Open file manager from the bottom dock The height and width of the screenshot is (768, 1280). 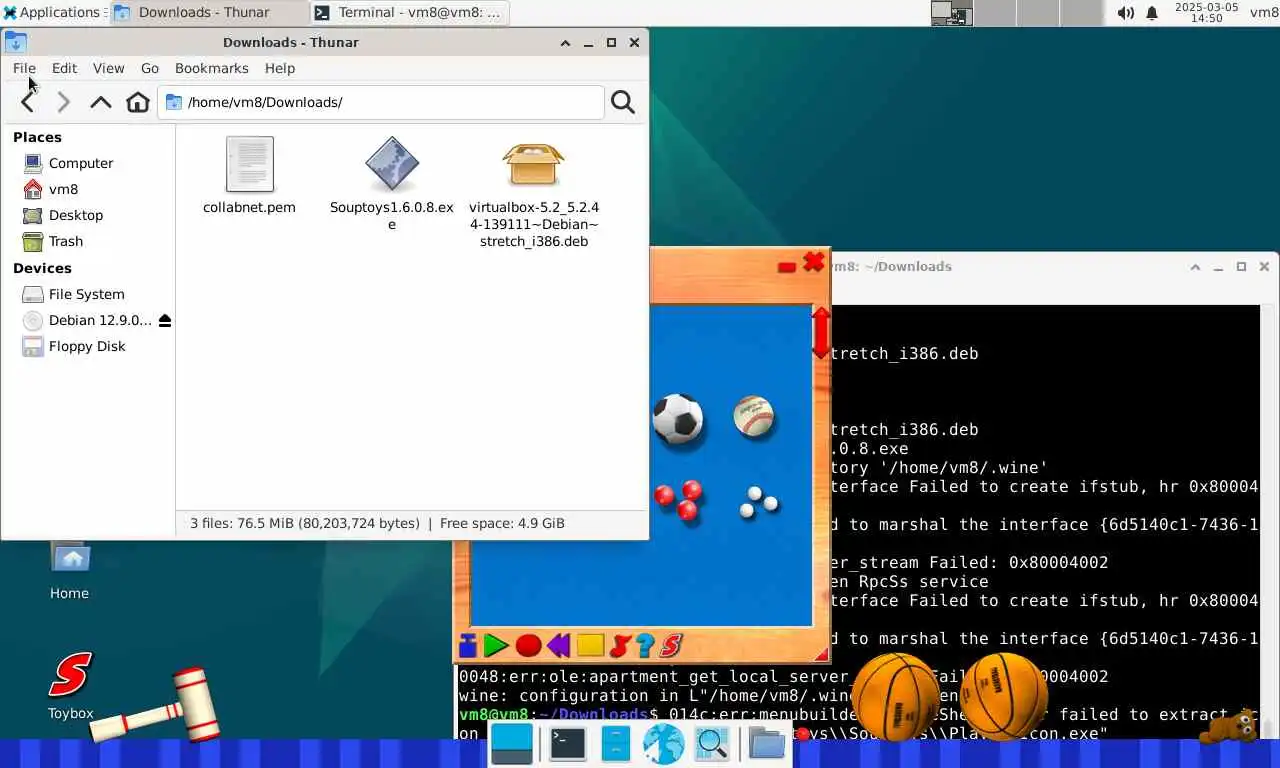616,744
